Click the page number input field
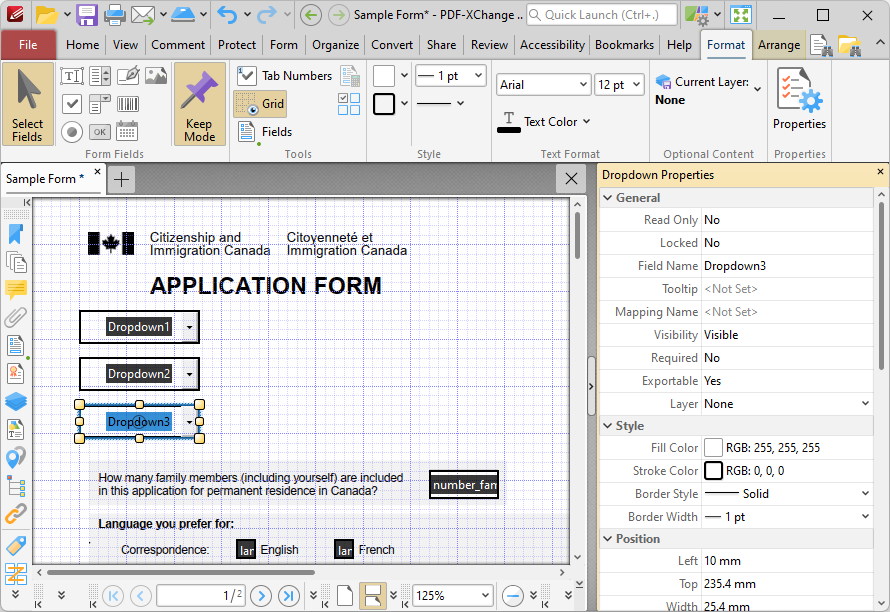Viewport: 890px width, 612px height. click(x=201, y=596)
